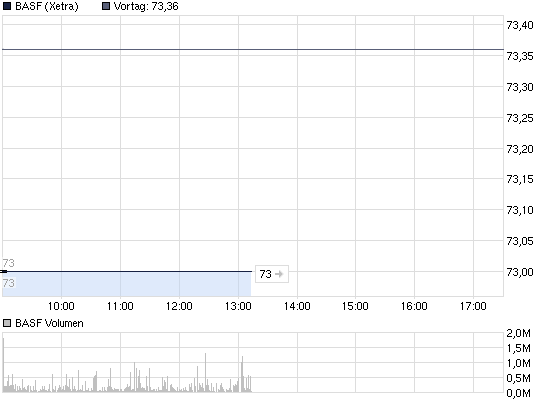Viewport: 545px width, 401px height.
Task: Click the 1,5M volume axis label
Action: 518,348
